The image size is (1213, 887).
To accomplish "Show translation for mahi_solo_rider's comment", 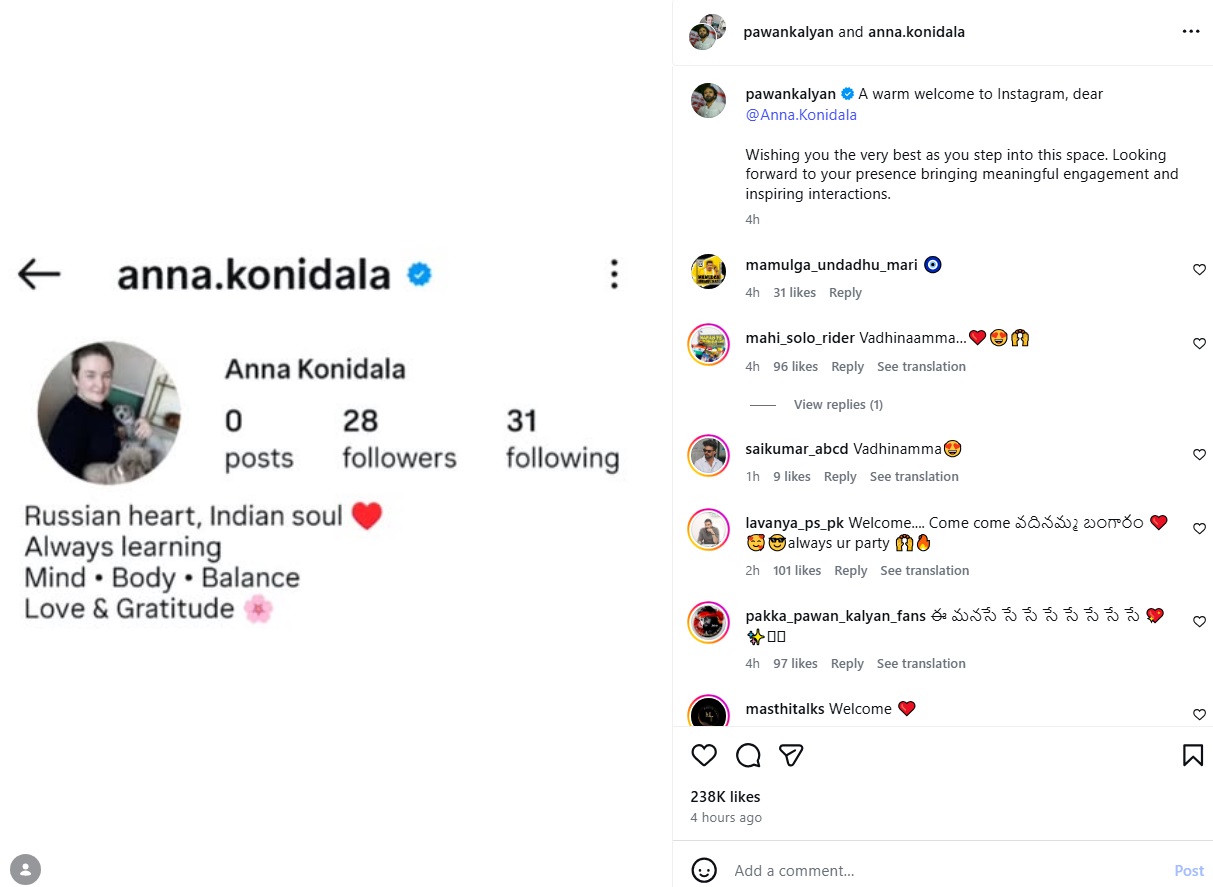I will [921, 367].
